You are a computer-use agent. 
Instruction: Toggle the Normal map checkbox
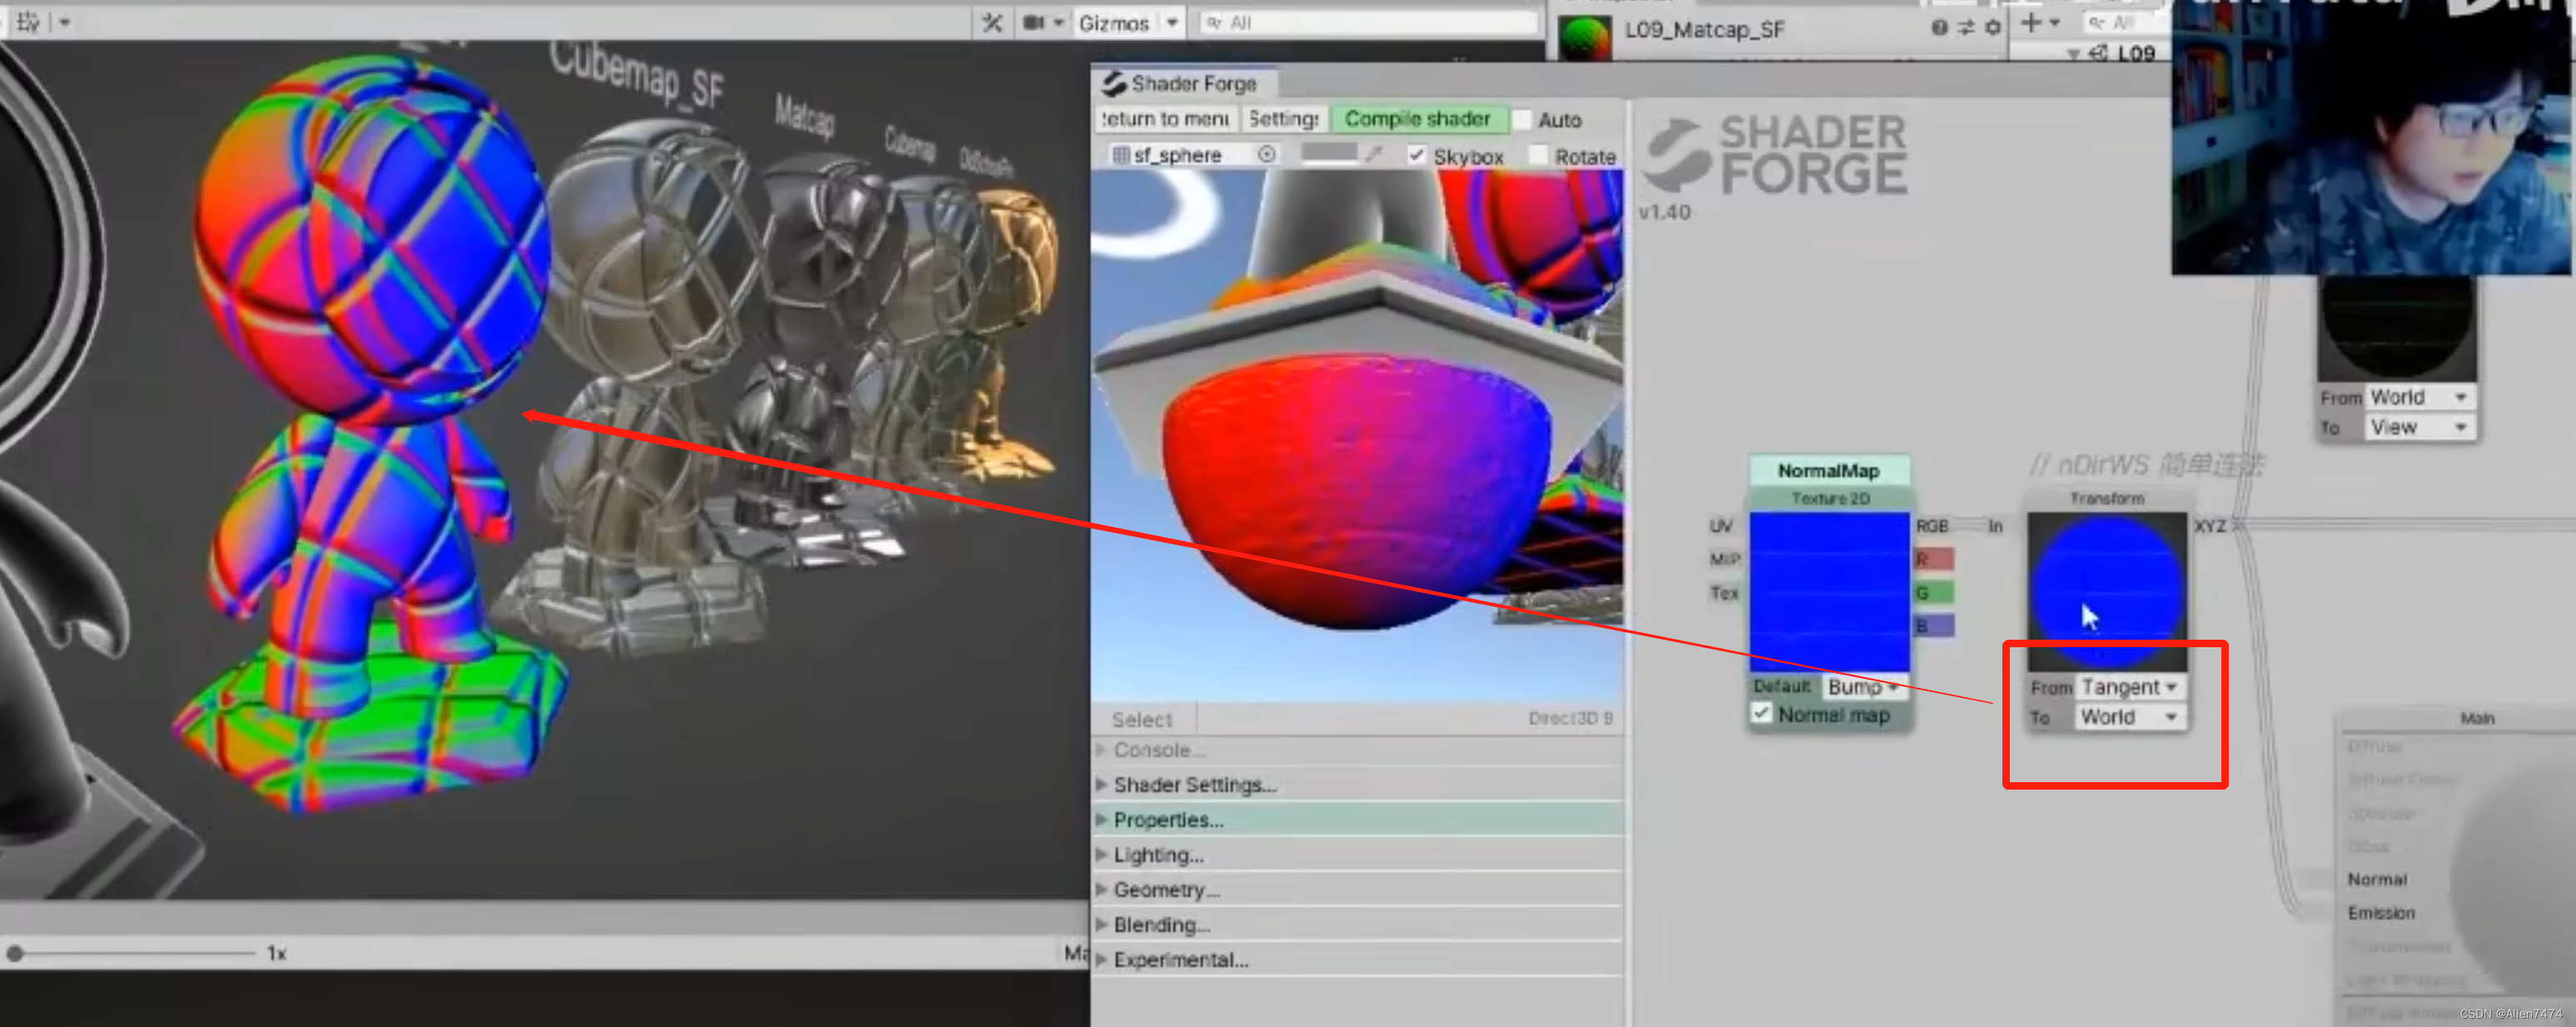pyautogui.click(x=1761, y=713)
